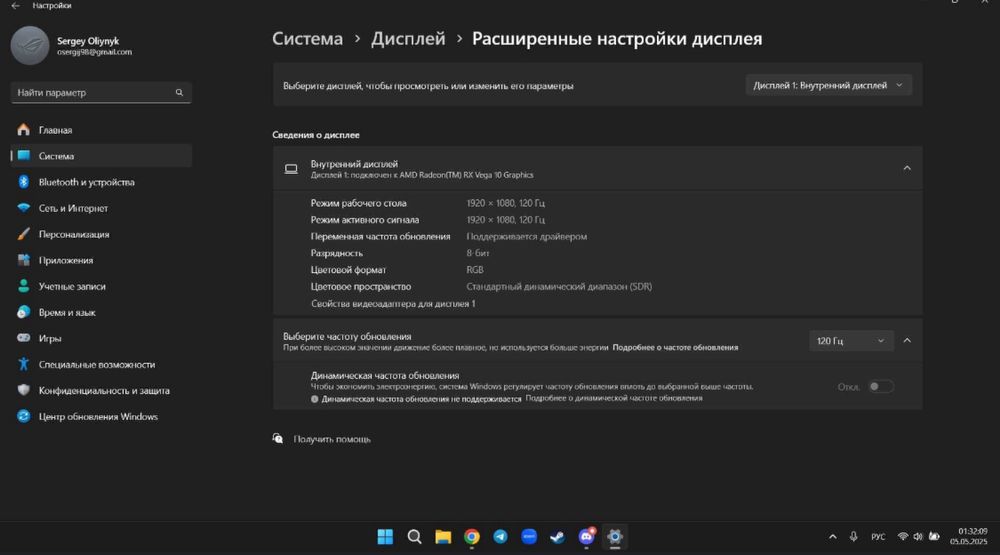Open Игры settings section

point(101,338)
